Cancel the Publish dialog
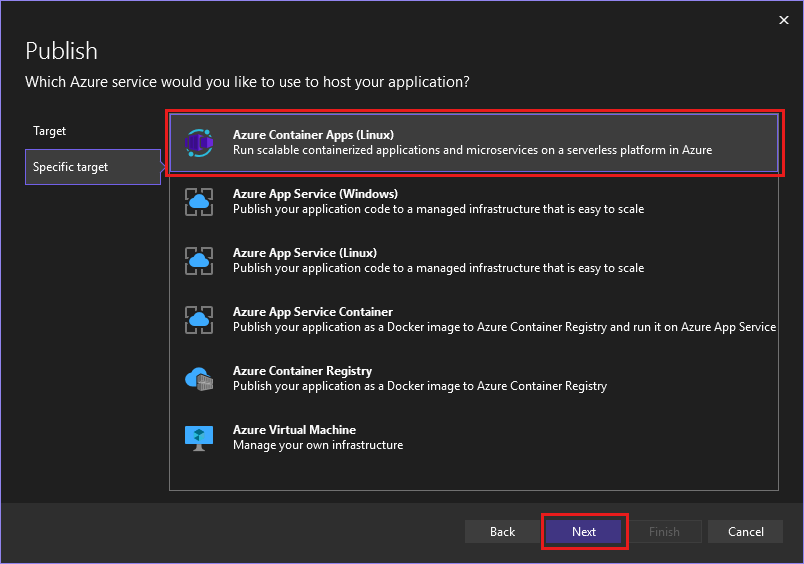 pos(746,532)
